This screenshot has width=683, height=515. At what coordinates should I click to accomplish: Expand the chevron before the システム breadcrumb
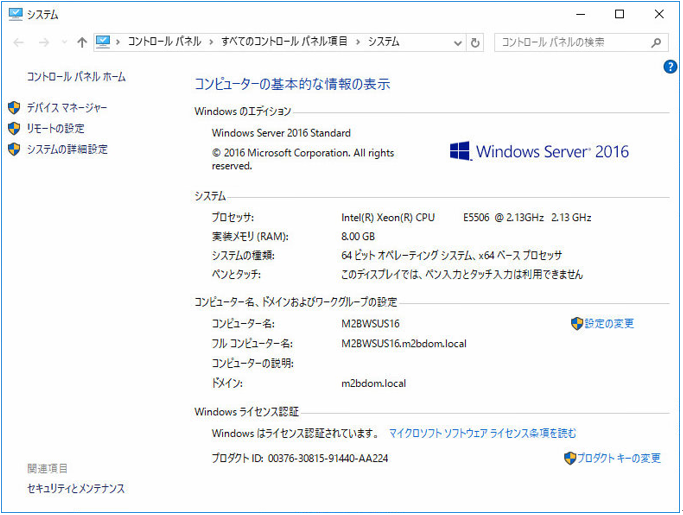pyautogui.click(x=358, y=42)
